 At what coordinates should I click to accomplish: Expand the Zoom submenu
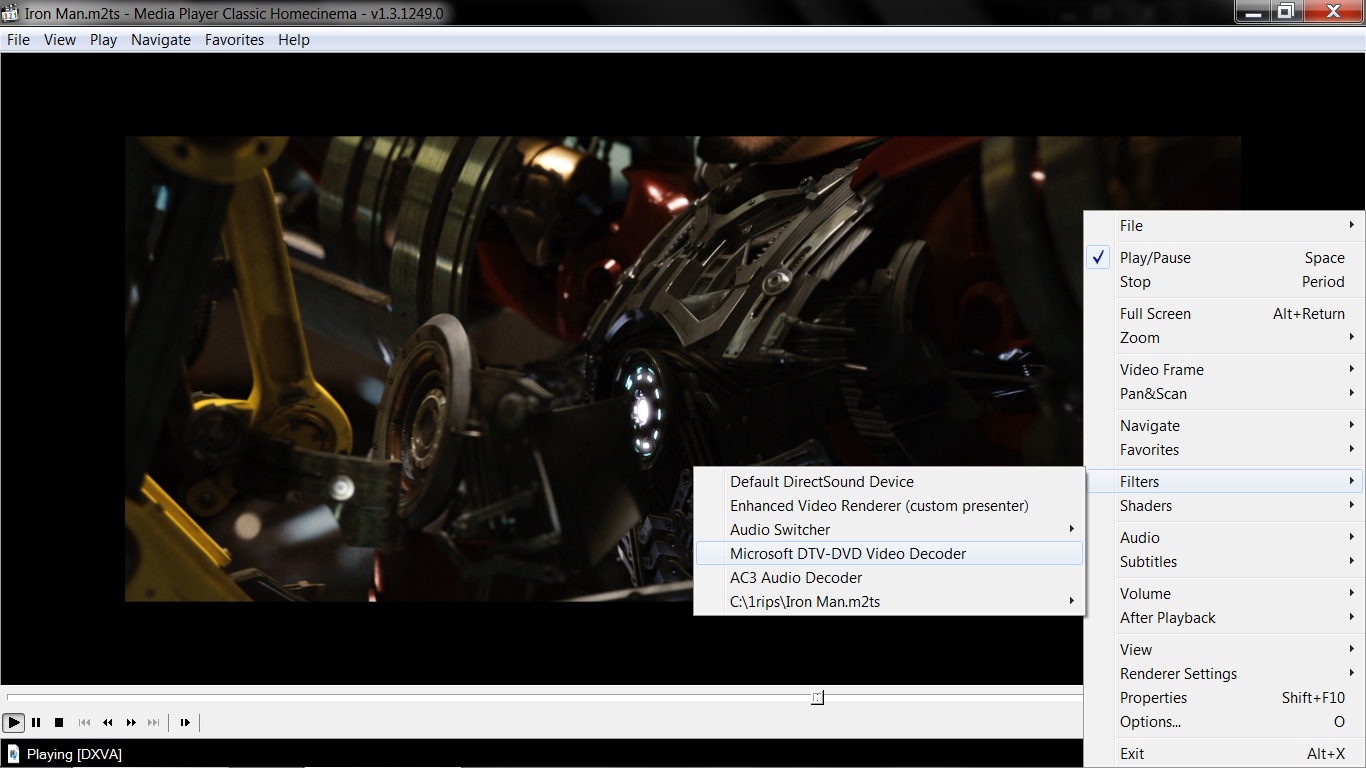1224,337
